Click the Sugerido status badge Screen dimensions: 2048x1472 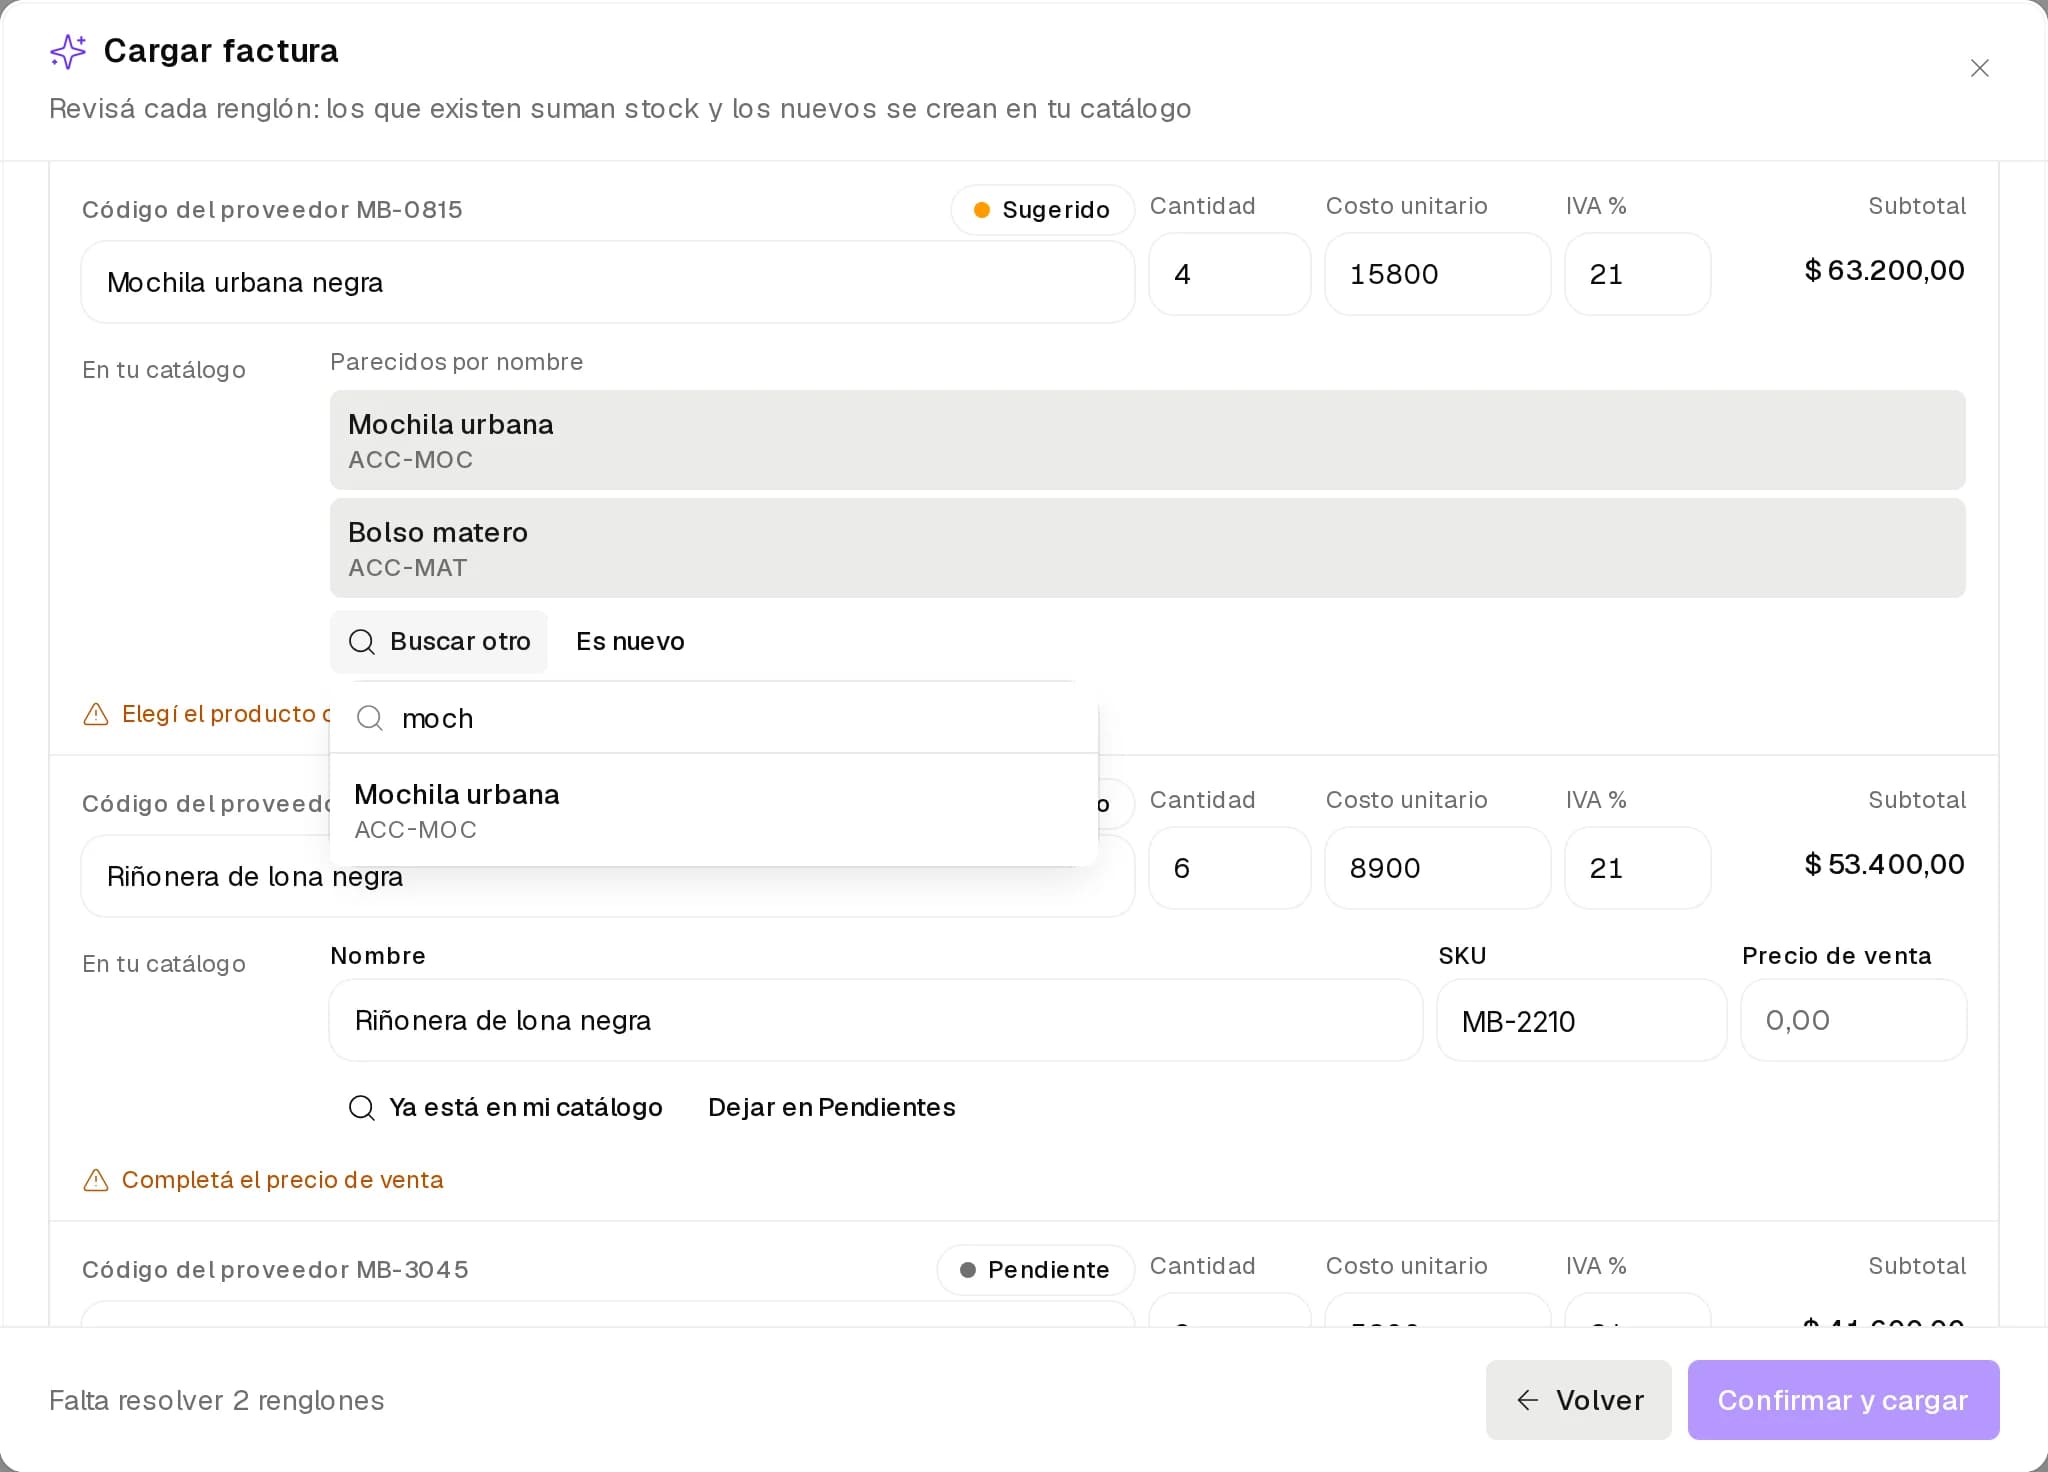tap(1042, 210)
